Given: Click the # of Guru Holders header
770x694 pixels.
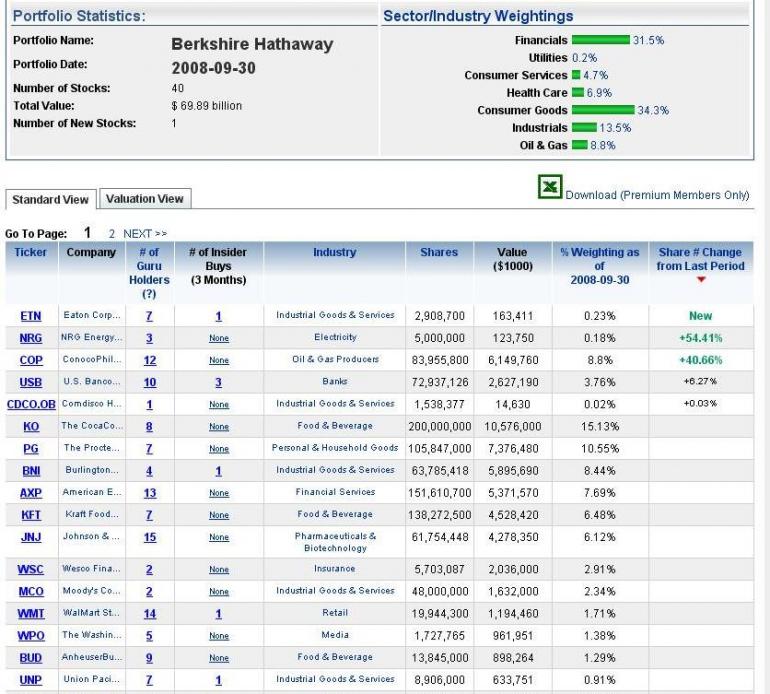Looking at the screenshot, I should pyautogui.click(x=149, y=273).
